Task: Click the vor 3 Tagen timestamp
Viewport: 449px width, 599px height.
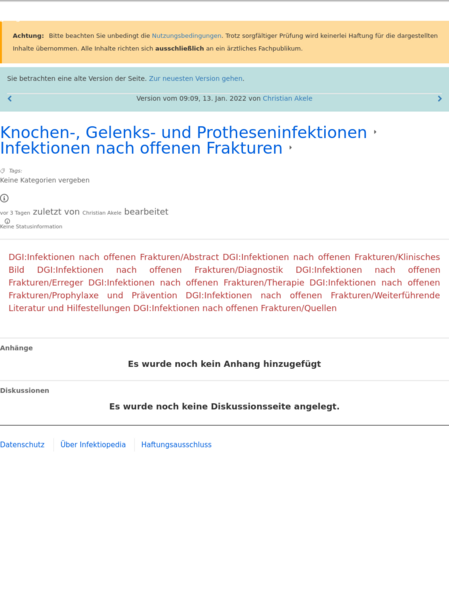Action: pos(15,213)
